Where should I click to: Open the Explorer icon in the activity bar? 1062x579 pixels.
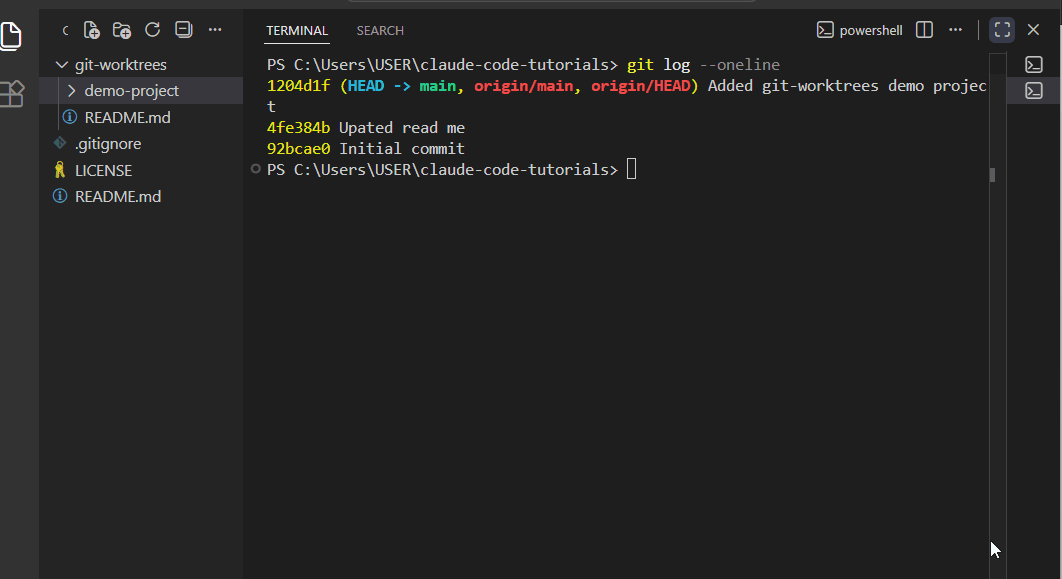[x=12, y=36]
